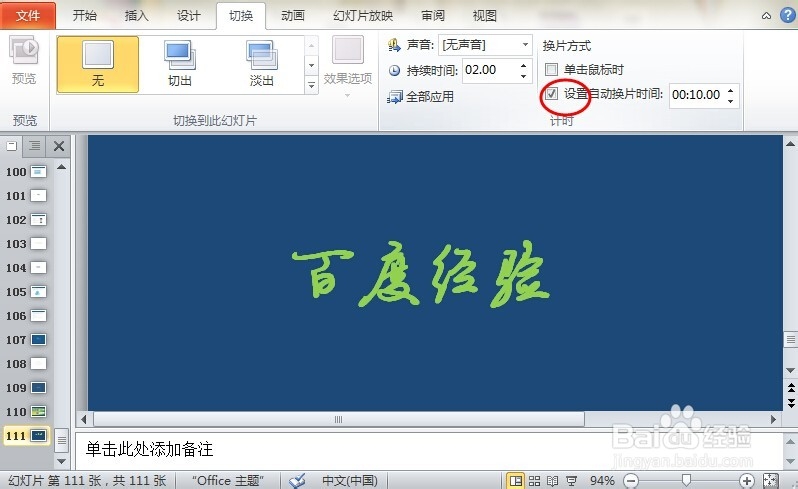This screenshot has width=798, height=489.
Task: Zoom in with the plus button
Action: click(746, 480)
